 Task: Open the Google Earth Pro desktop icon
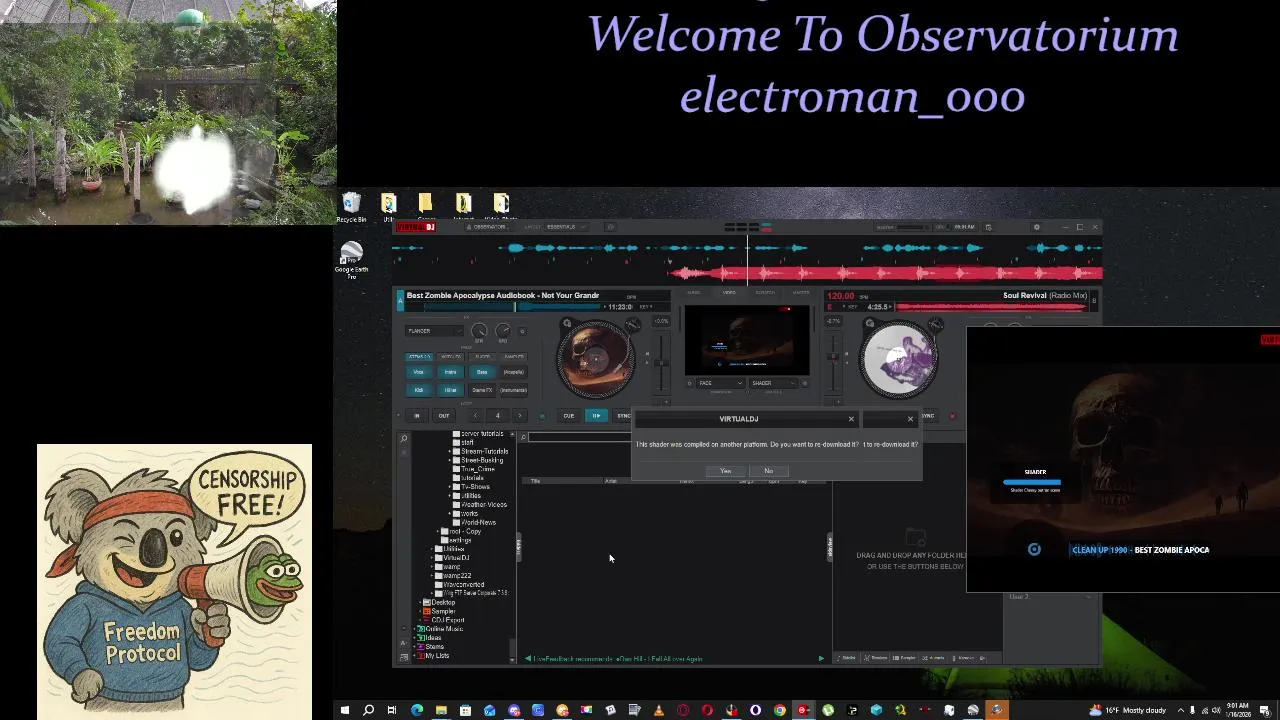(x=351, y=260)
